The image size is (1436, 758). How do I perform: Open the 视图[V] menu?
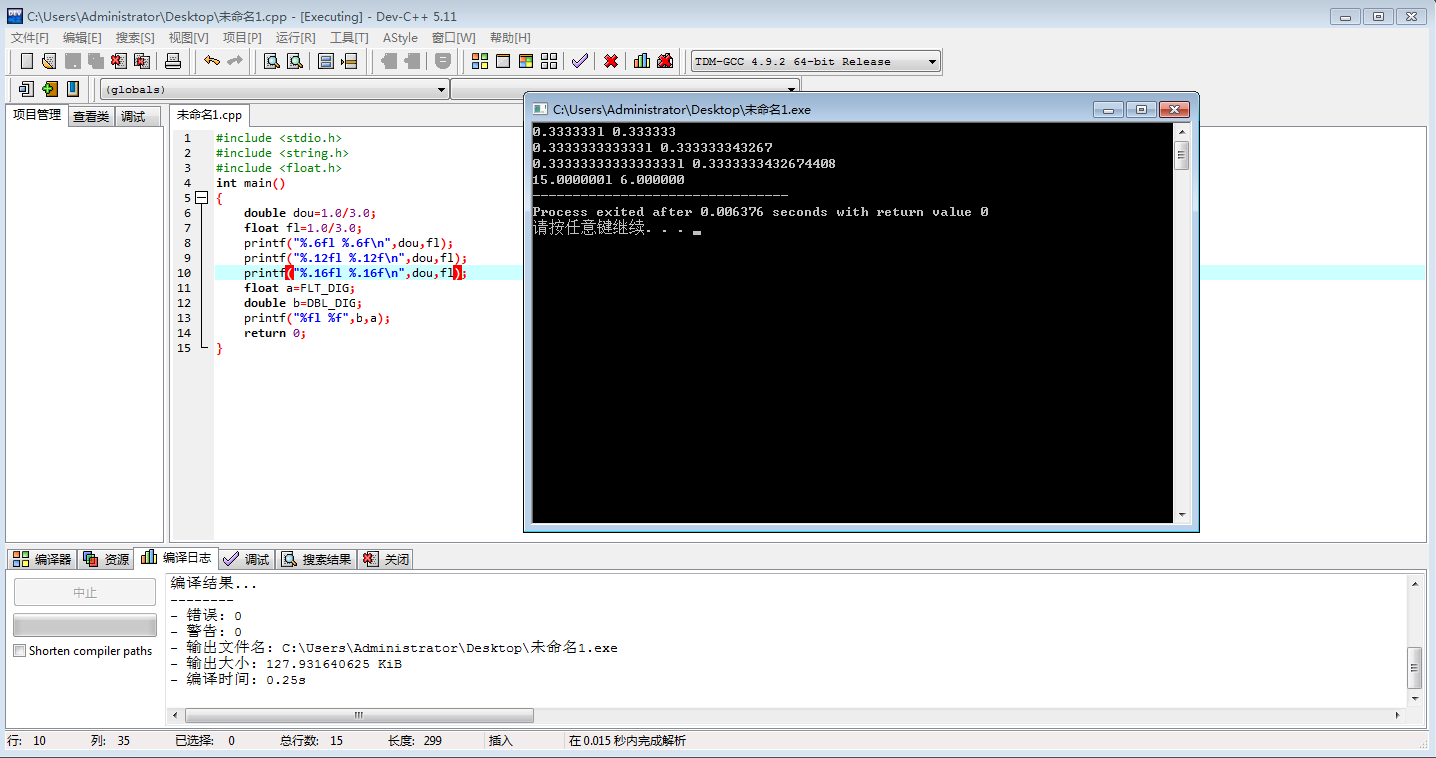[188, 37]
